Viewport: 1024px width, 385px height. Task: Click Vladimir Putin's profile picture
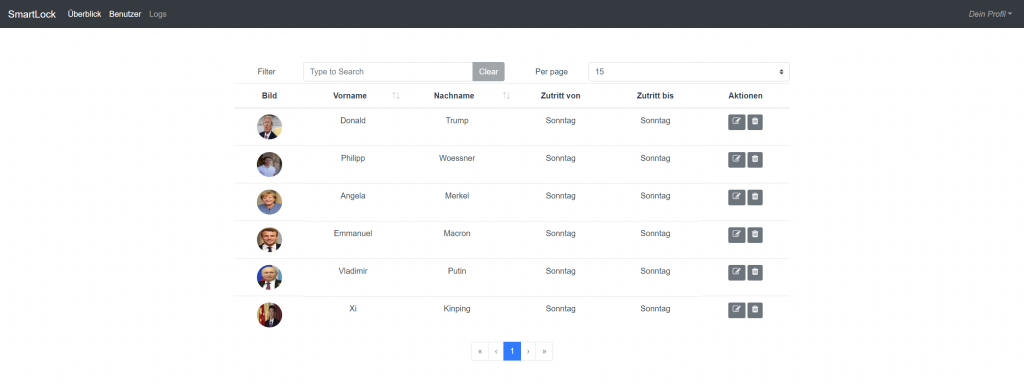[269, 277]
